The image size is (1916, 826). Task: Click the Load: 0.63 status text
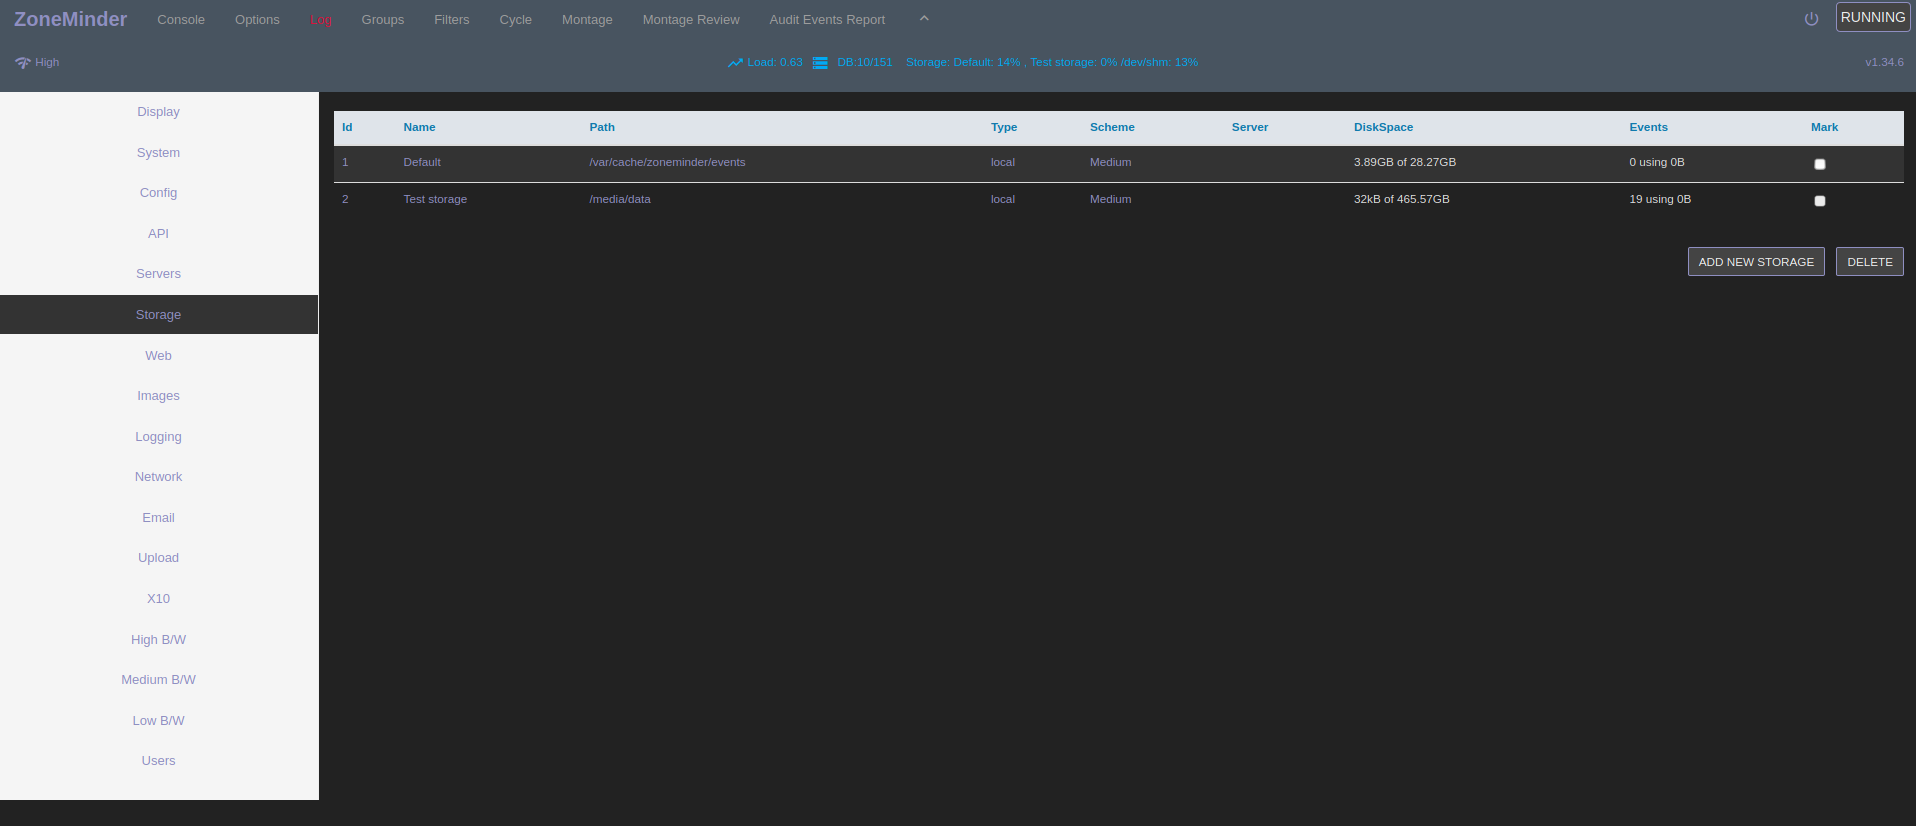click(x=775, y=62)
